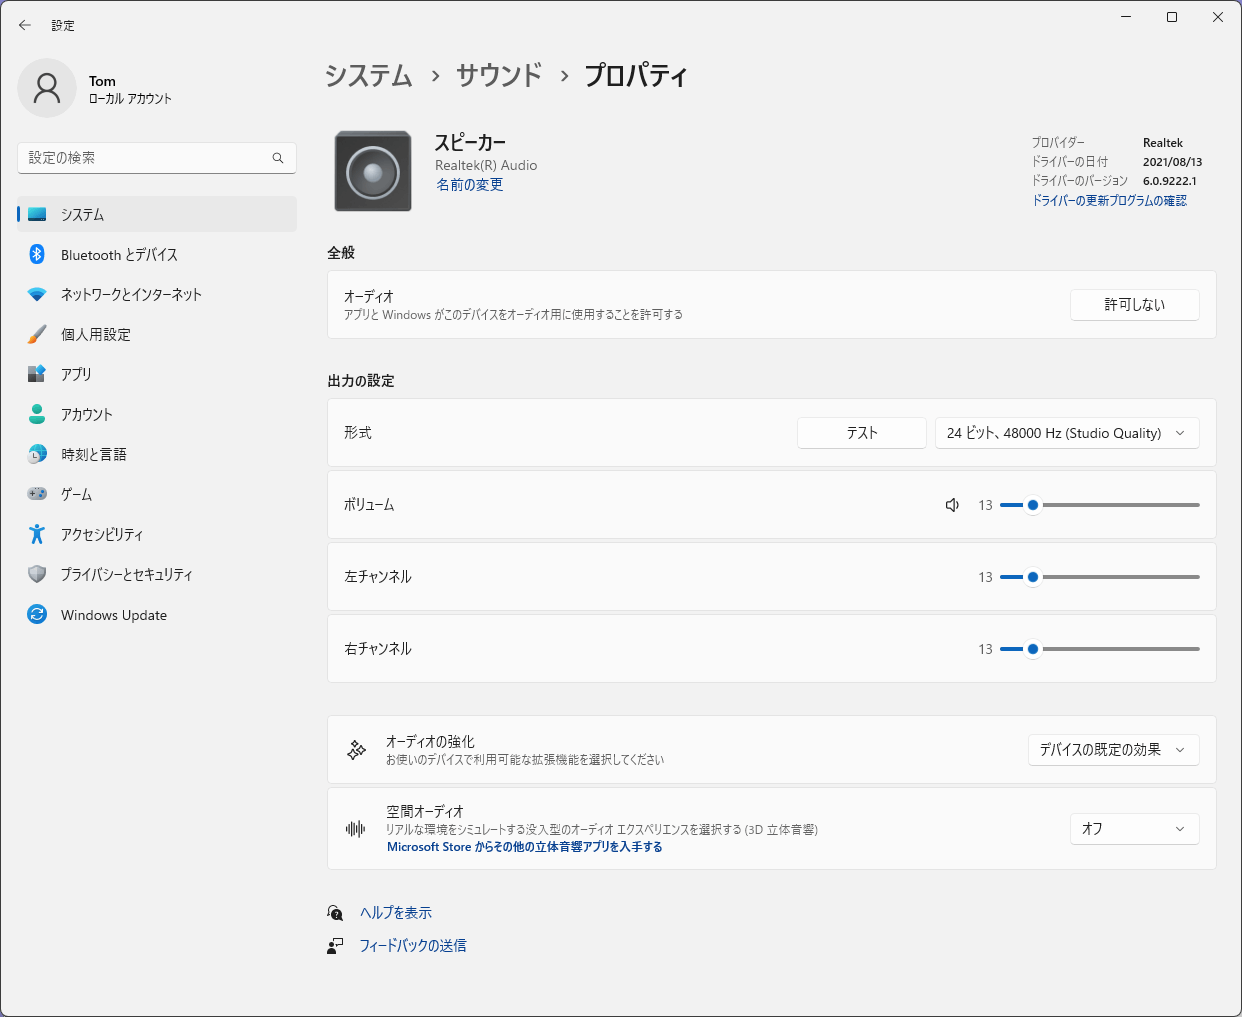
Task: Mute using the volume speaker icon
Action: coord(953,505)
